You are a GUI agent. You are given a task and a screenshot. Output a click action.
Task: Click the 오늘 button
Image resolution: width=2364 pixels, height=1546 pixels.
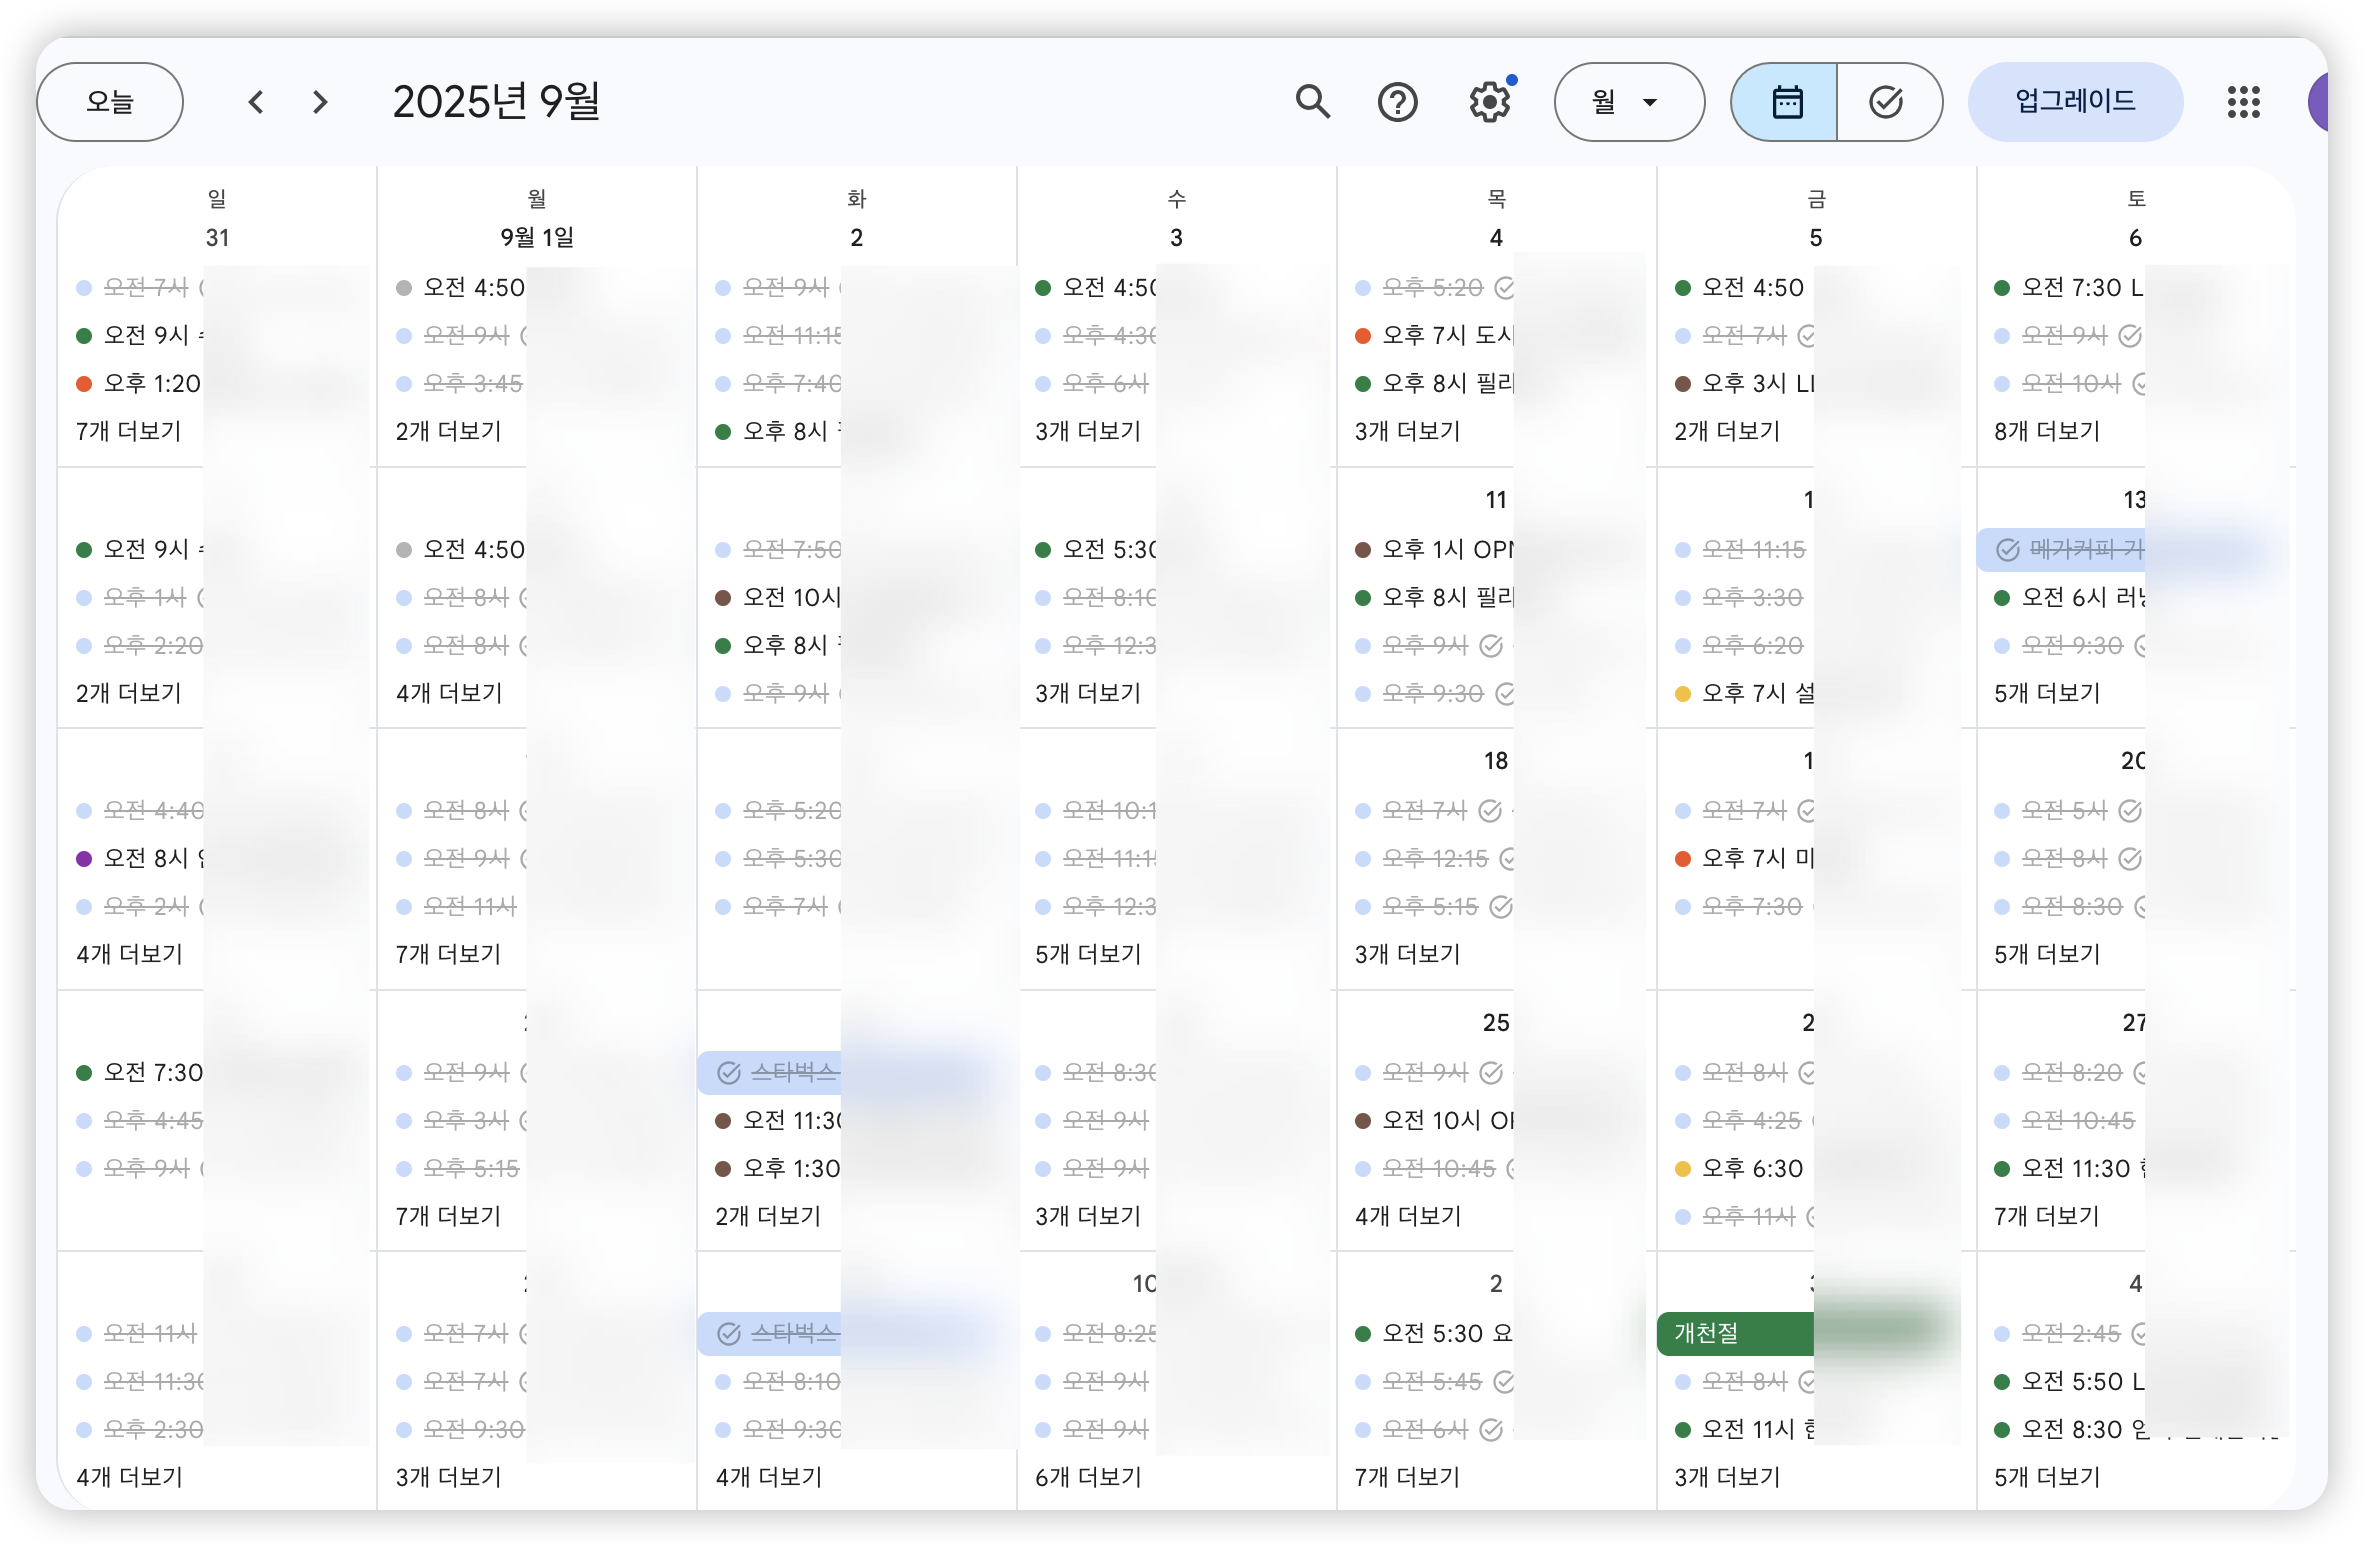coord(110,102)
